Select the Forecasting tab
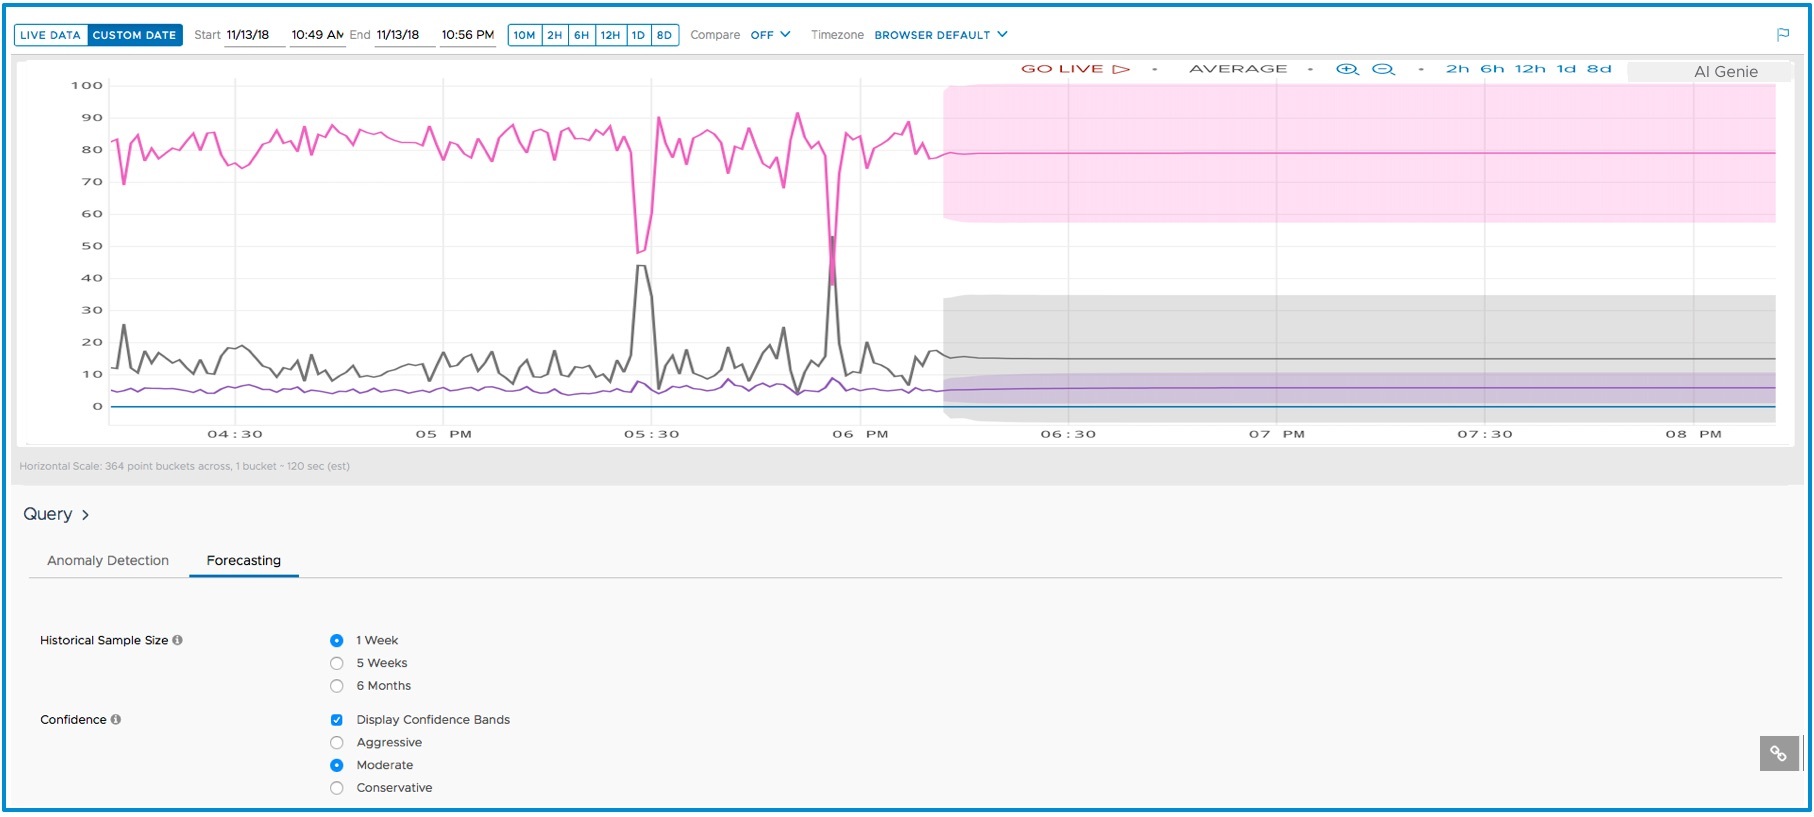1814x817 pixels. pyautogui.click(x=243, y=561)
